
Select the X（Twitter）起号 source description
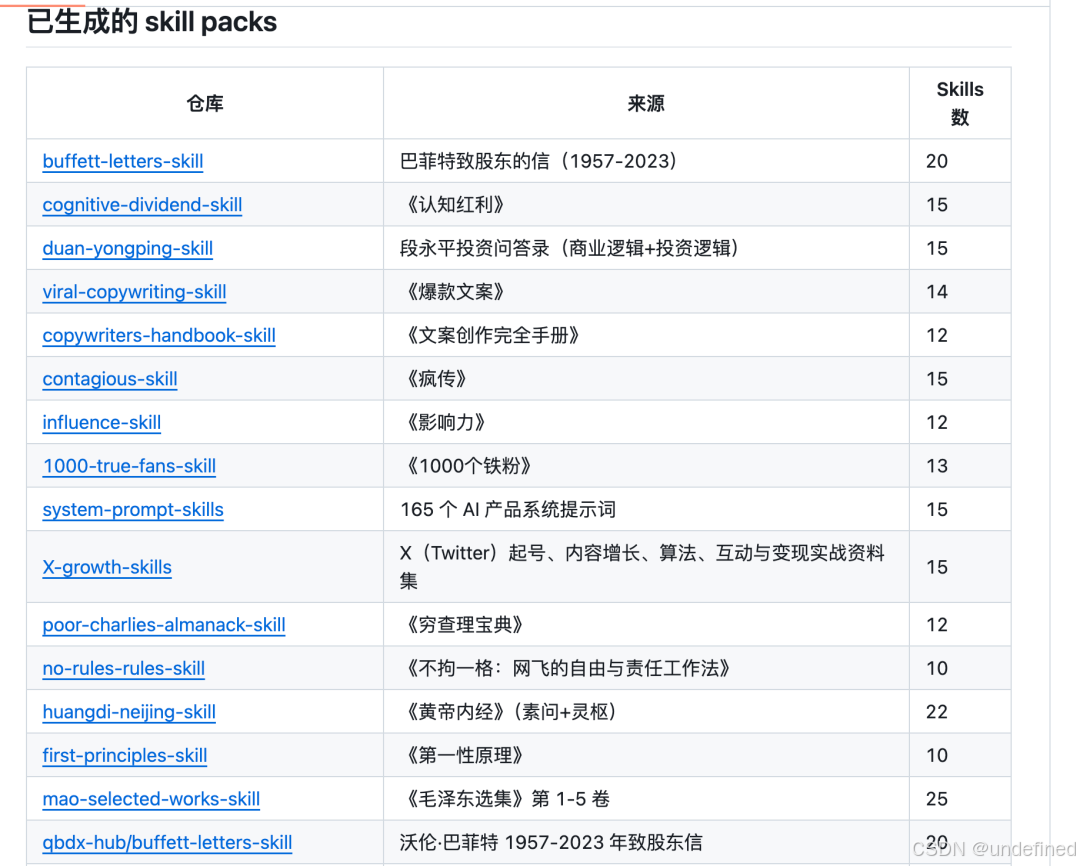[642, 567]
